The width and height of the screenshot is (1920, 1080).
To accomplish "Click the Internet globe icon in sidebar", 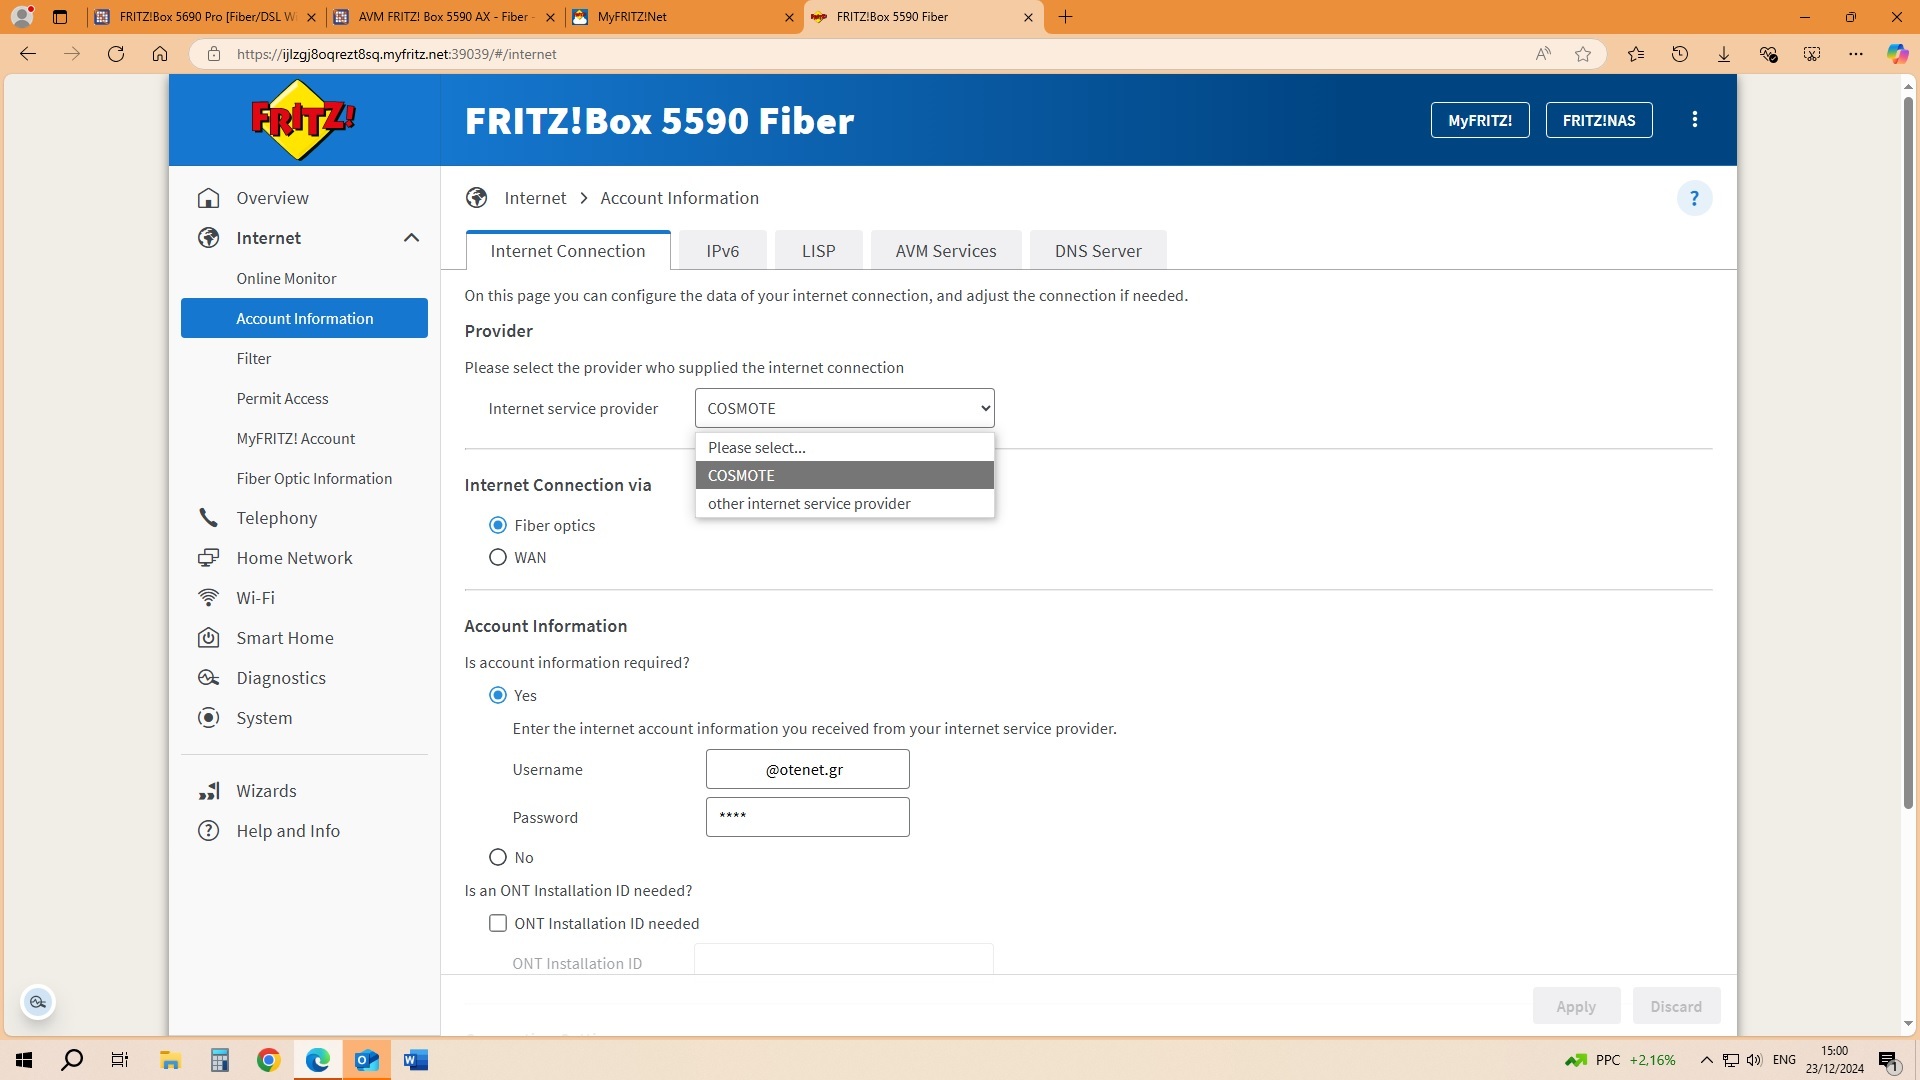I will (208, 238).
